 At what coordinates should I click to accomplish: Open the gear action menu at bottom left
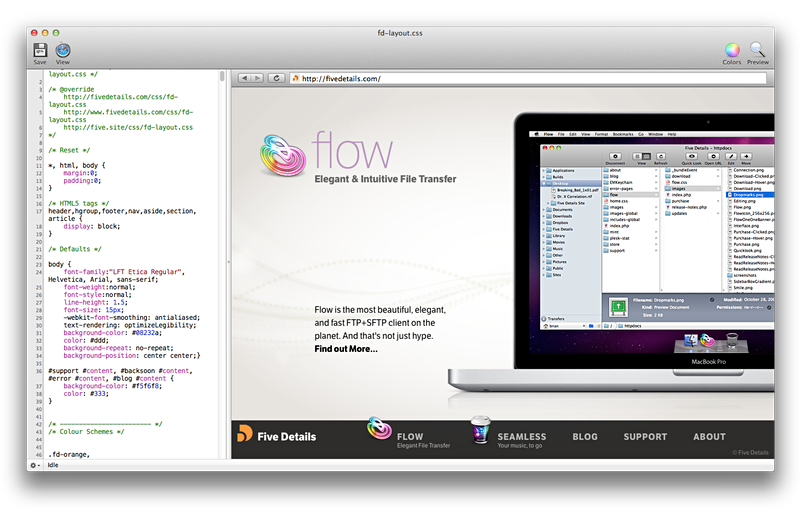click(x=35, y=465)
